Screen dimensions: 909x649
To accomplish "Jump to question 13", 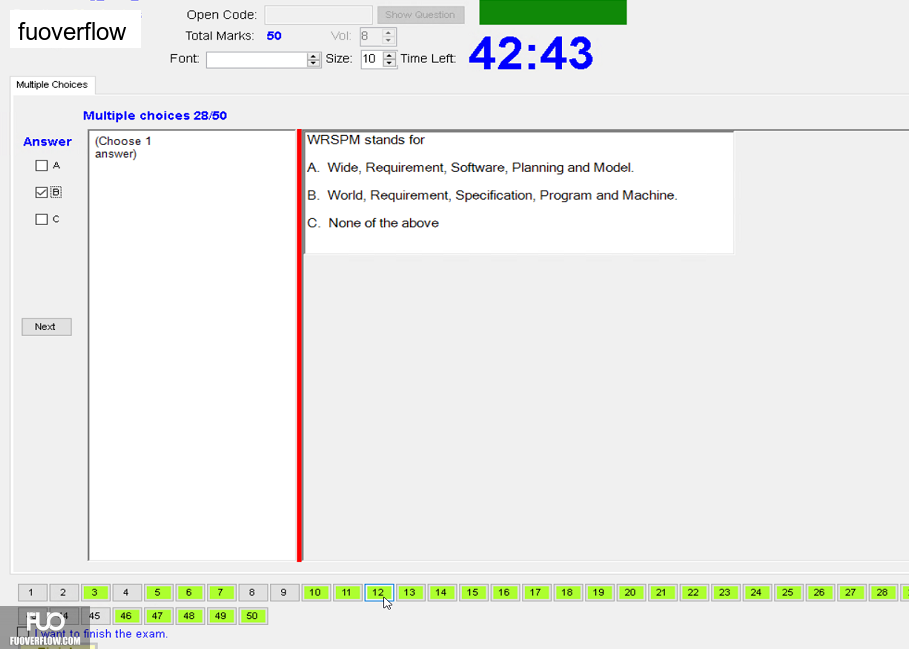I will [x=410, y=592].
